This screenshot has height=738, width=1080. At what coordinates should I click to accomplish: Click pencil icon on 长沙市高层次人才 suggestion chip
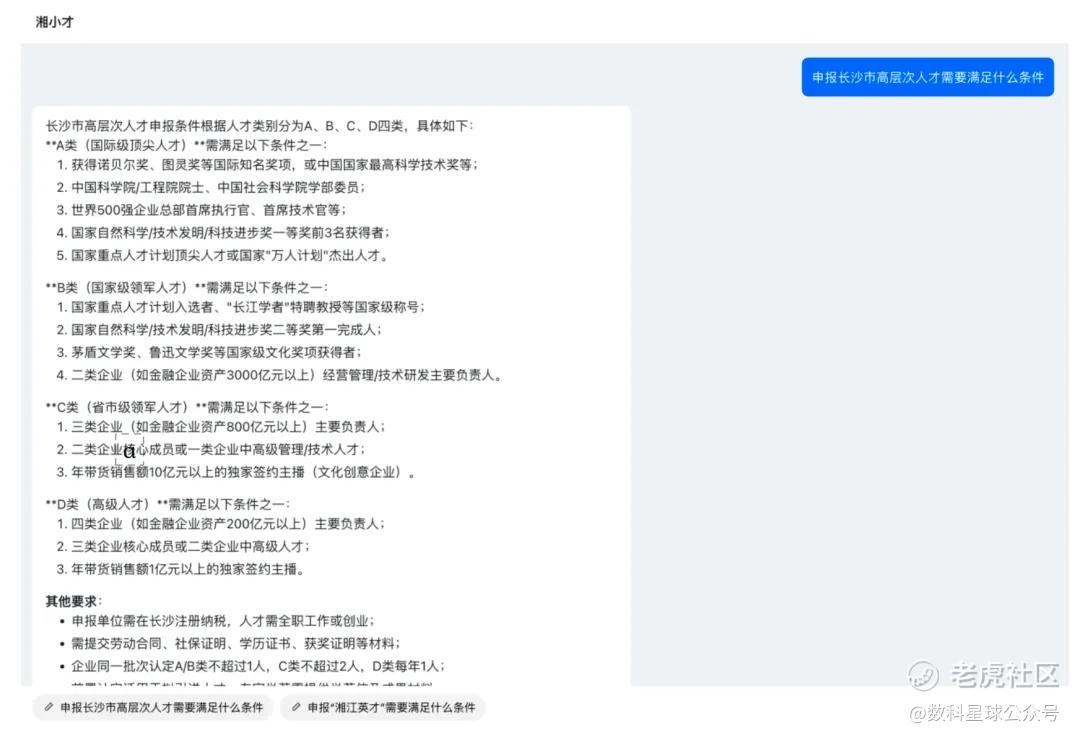pos(49,707)
